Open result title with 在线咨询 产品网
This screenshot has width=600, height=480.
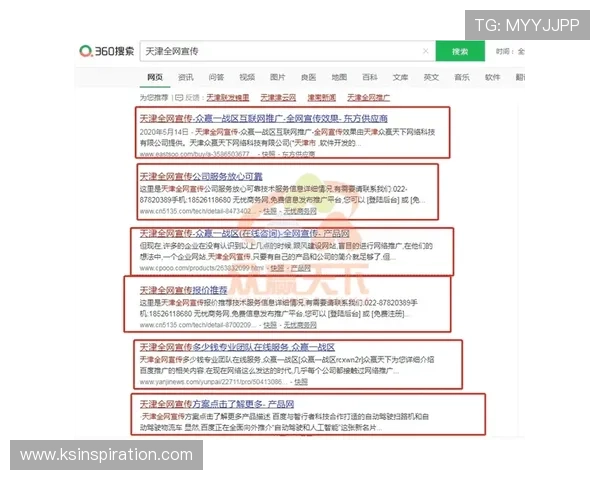tap(245, 233)
